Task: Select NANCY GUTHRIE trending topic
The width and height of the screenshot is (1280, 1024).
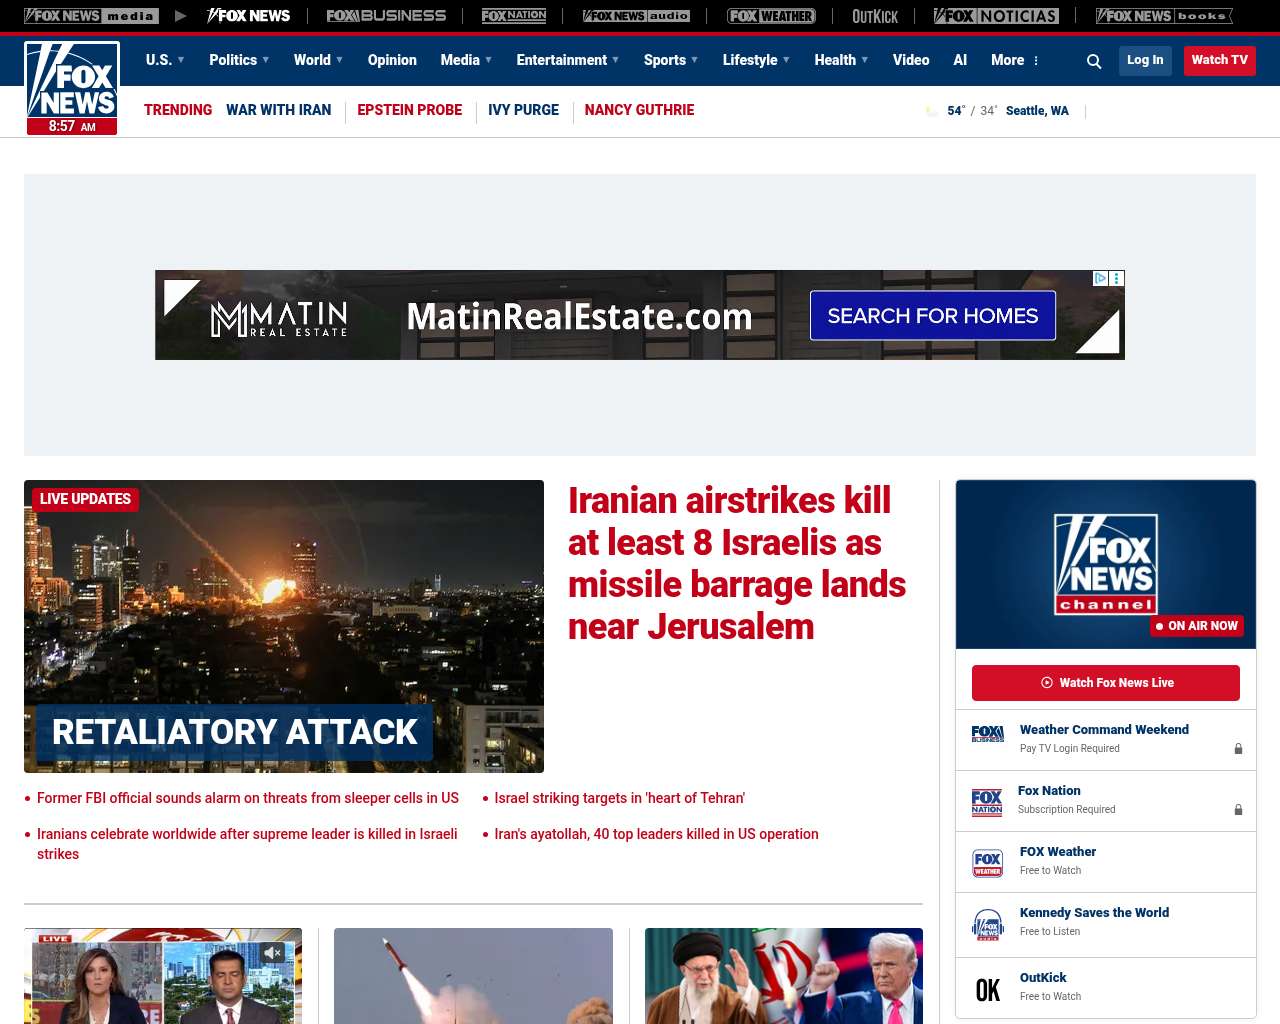Action: [x=639, y=110]
